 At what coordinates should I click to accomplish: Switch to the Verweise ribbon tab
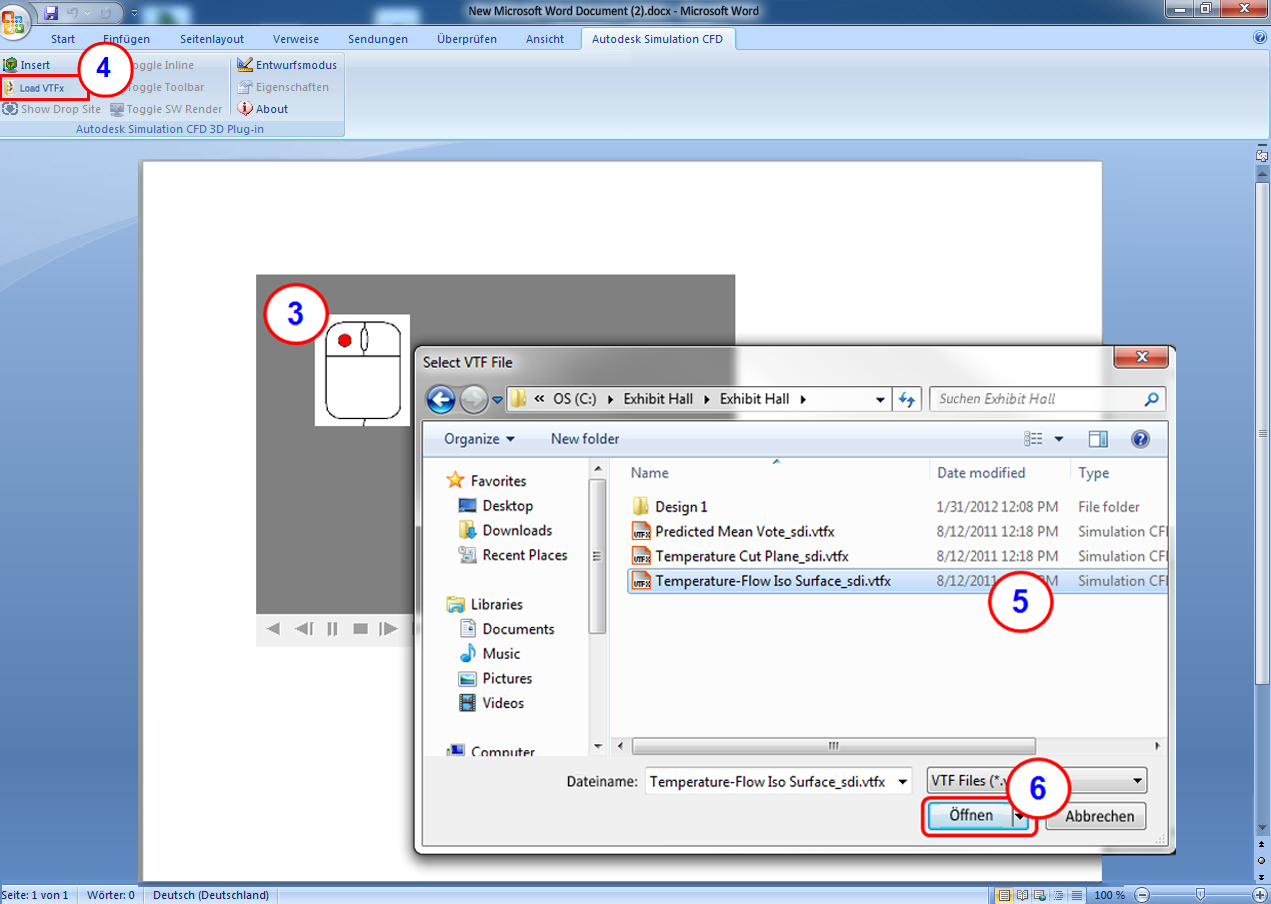pos(296,39)
